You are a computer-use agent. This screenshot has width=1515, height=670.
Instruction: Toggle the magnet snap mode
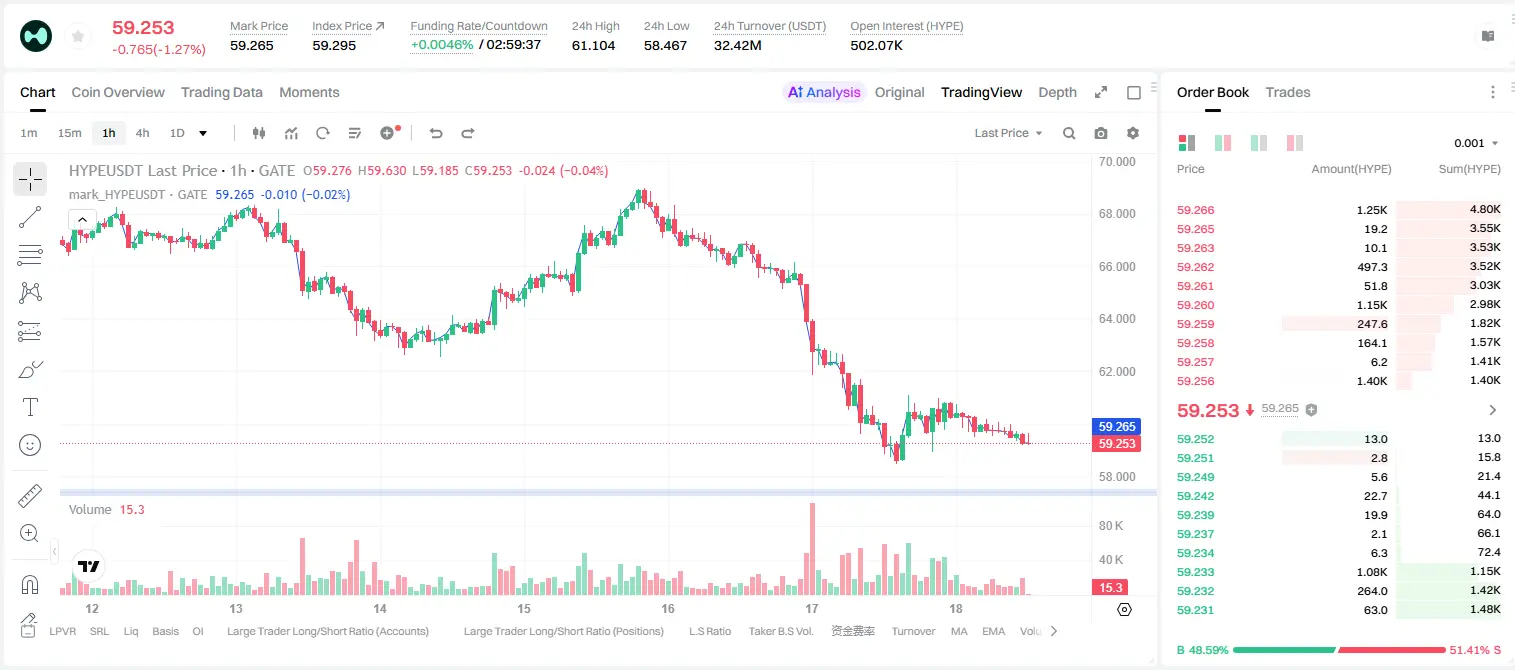(x=30, y=585)
